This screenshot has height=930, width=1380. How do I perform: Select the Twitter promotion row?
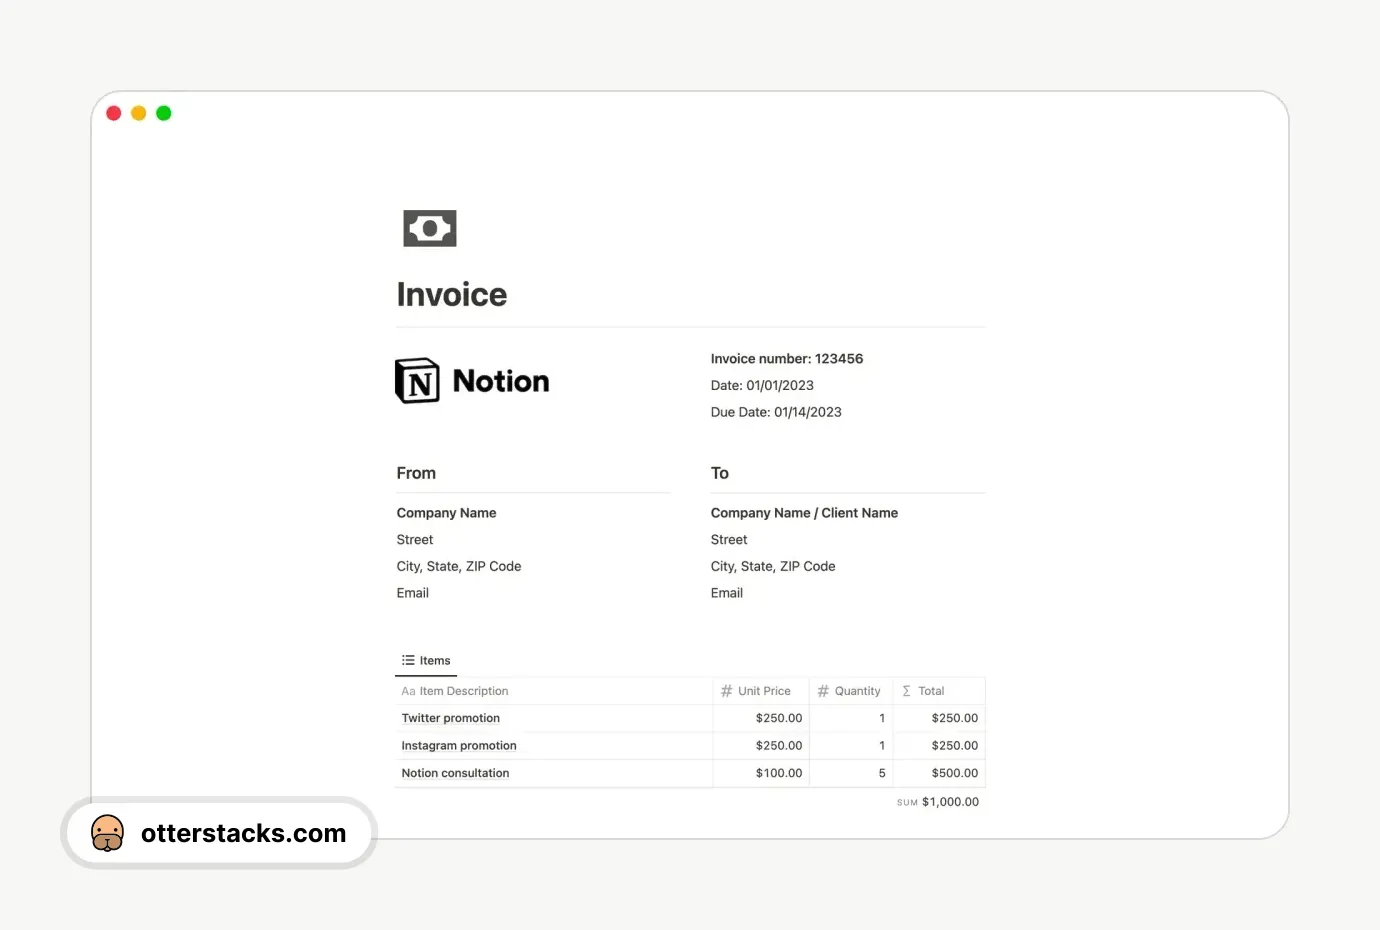pos(690,718)
